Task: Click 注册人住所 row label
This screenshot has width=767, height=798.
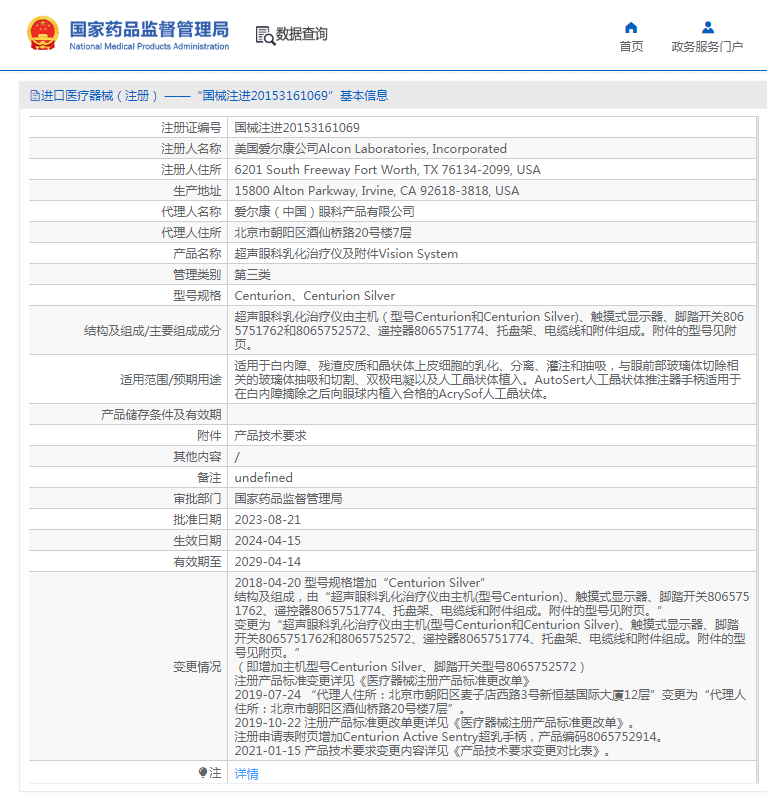Action: click(x=191, y=169)
